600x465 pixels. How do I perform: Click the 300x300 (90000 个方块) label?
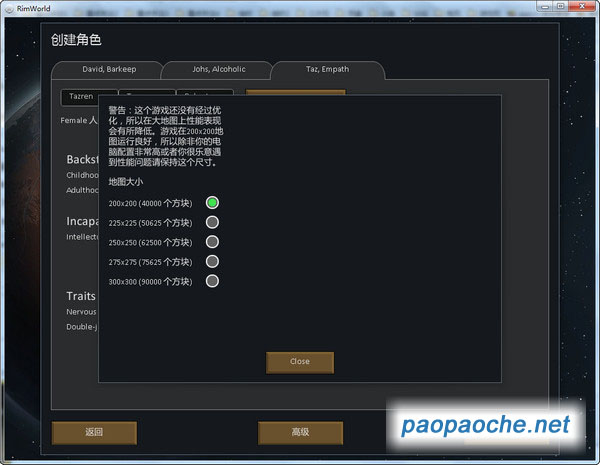[x=150, y=282]
